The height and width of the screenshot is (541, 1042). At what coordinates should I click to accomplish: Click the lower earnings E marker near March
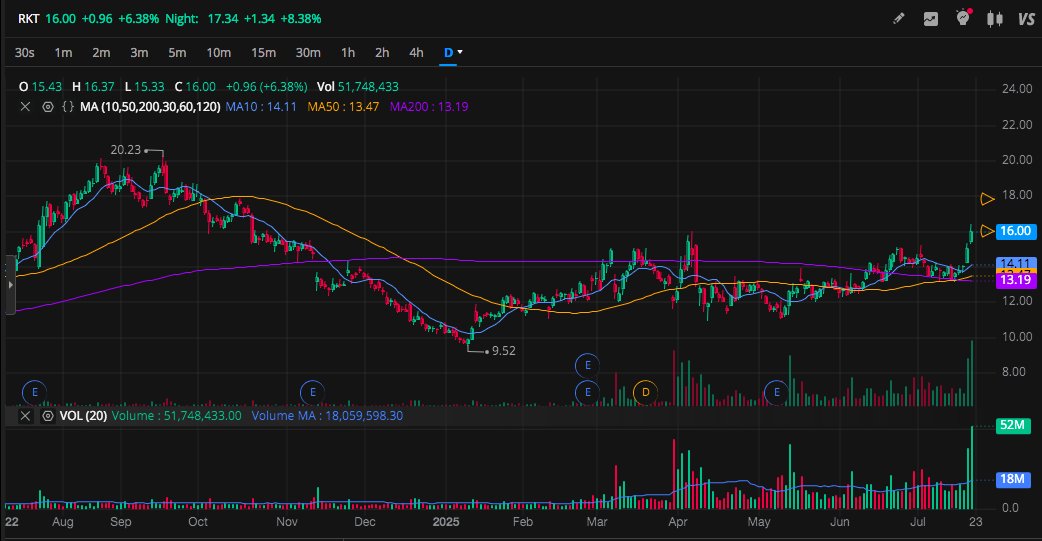587,392
